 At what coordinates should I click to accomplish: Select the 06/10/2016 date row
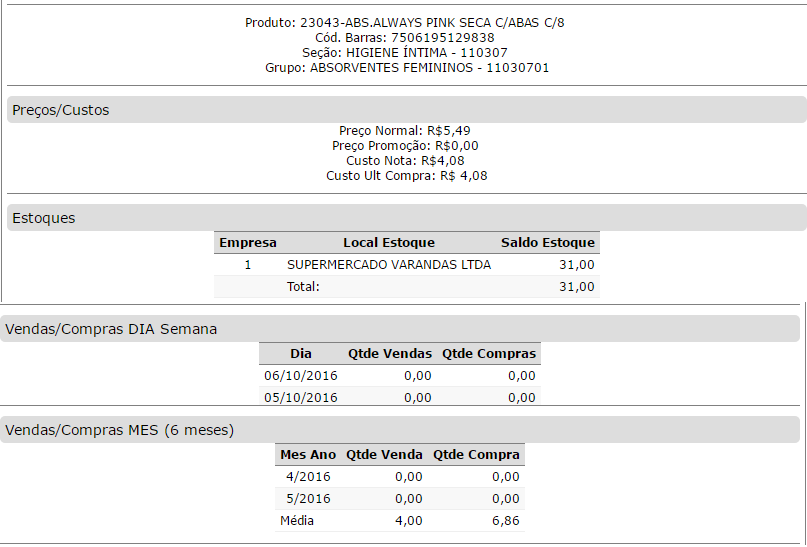click(x=301, y=376)
